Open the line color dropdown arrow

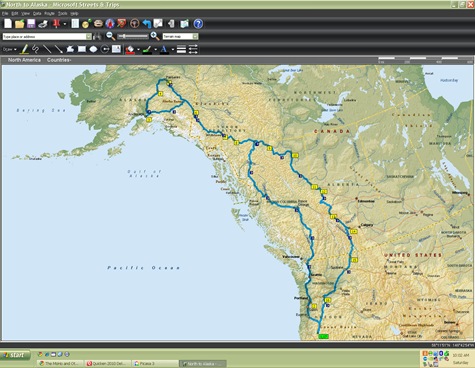(155, 50)
